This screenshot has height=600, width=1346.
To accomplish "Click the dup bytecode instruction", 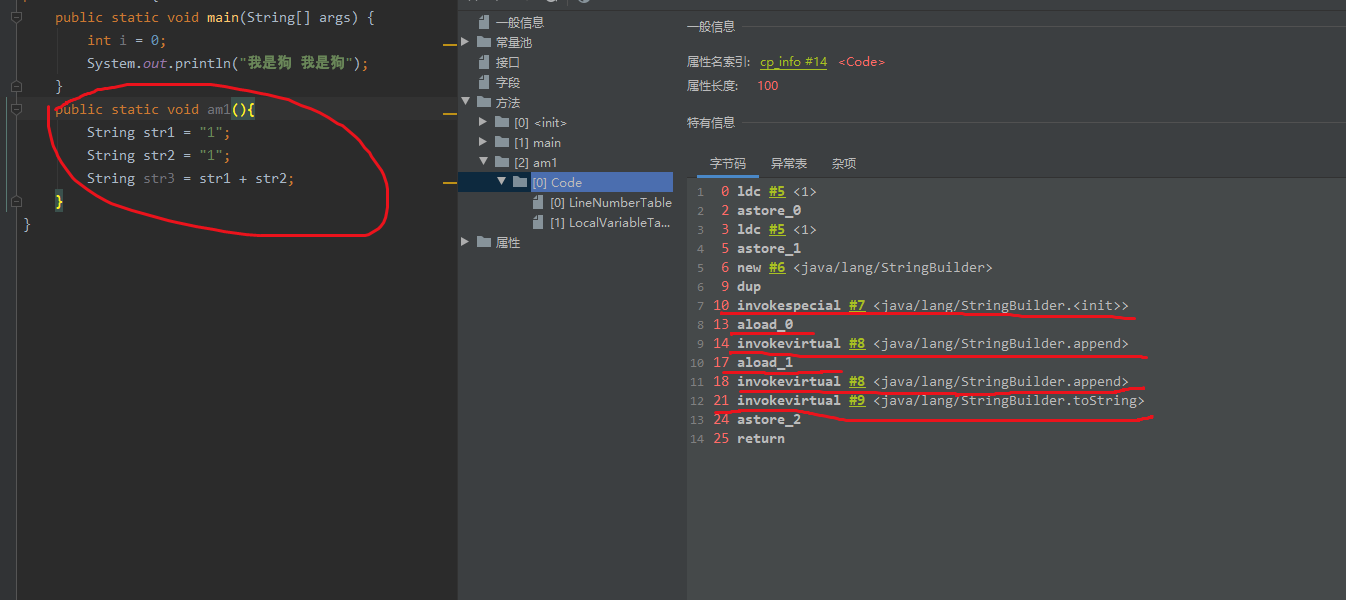I will coord(749,286).
